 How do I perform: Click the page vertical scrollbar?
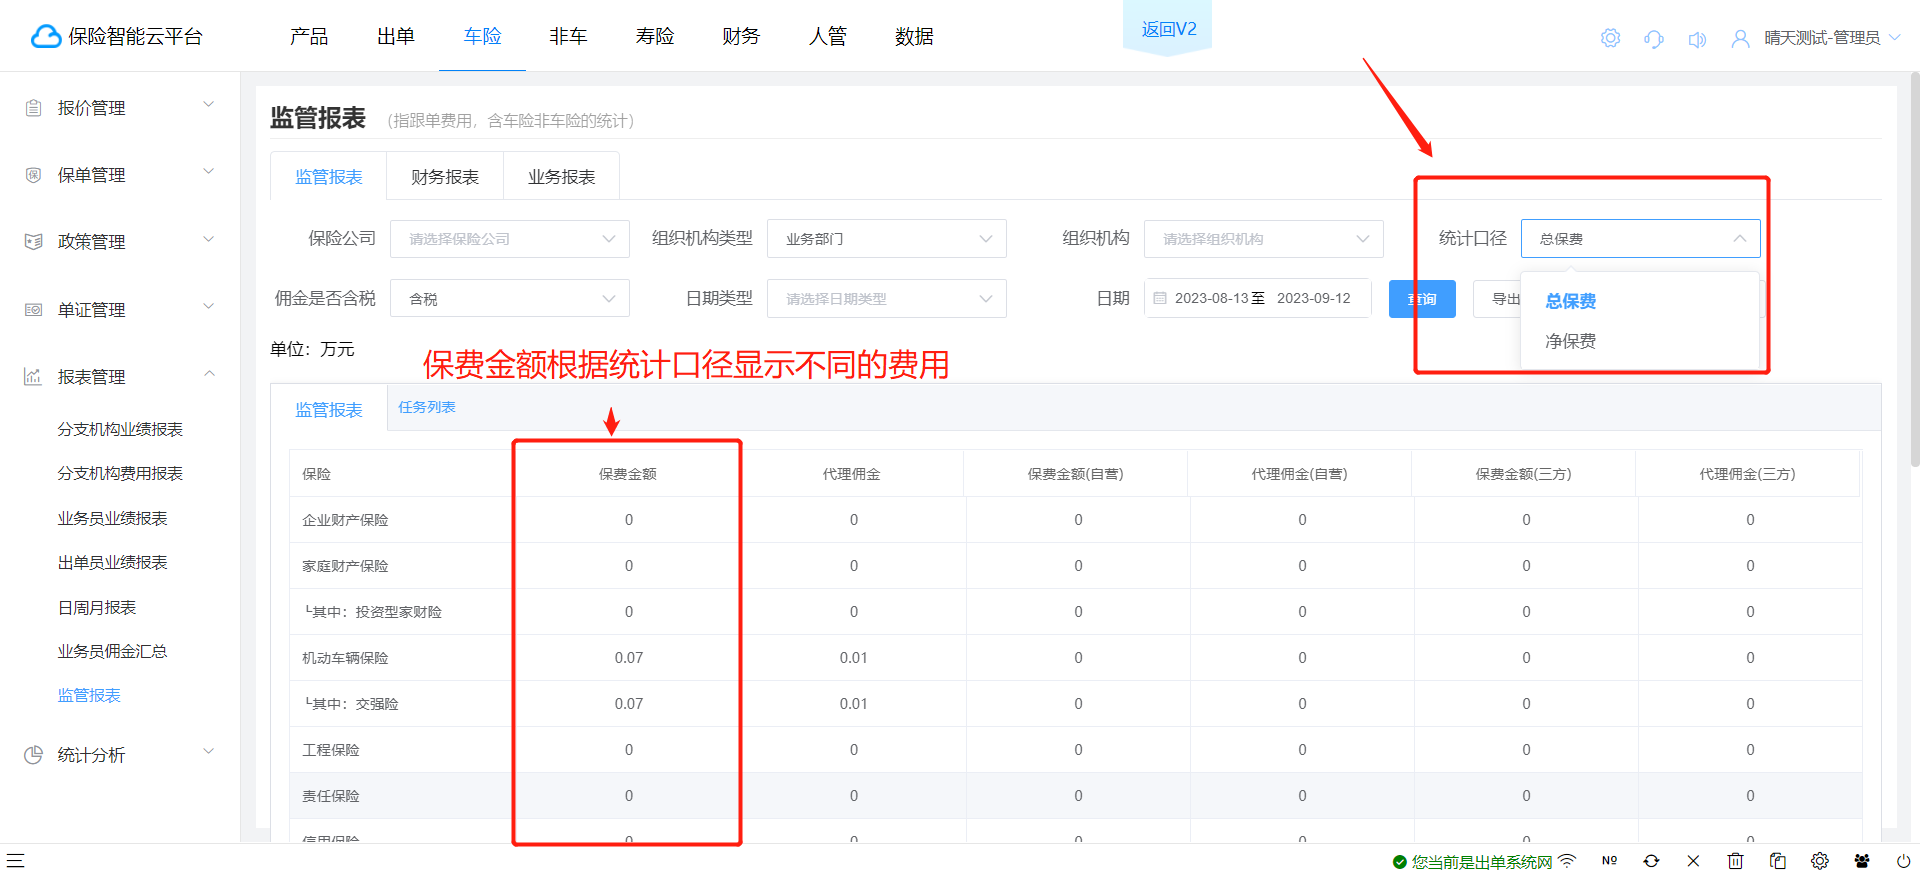(x=1914, y=270)
